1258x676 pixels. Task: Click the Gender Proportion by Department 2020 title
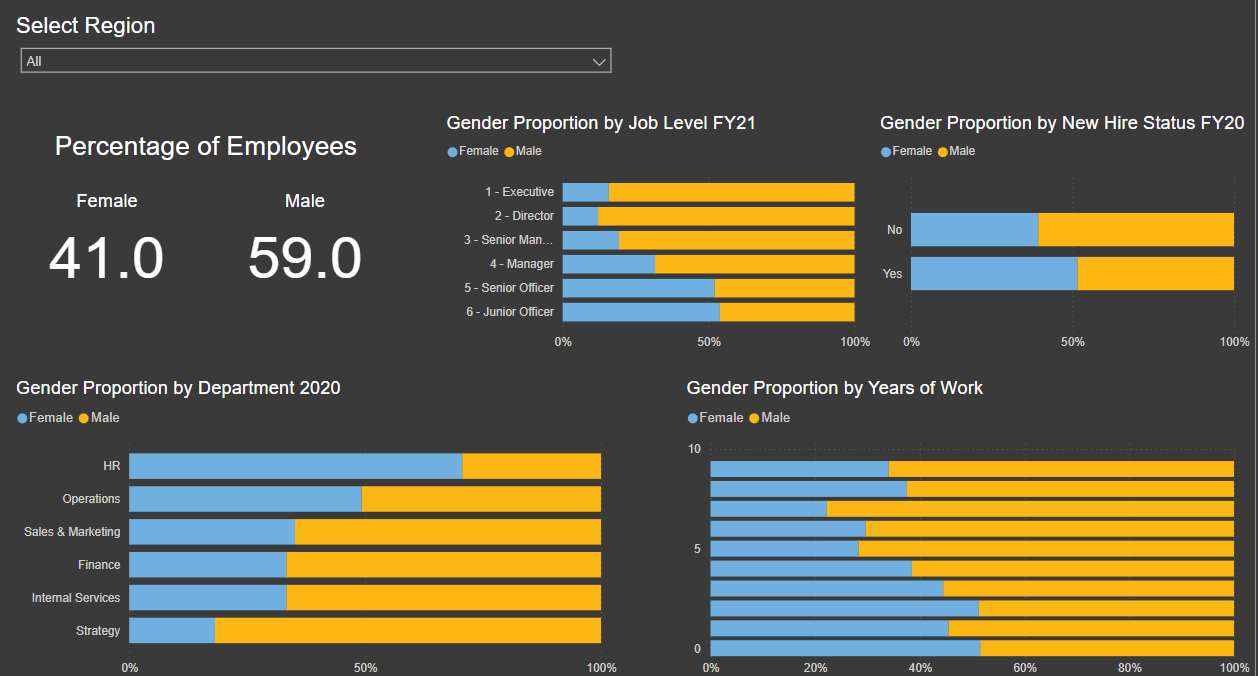[x=178, y=388]
